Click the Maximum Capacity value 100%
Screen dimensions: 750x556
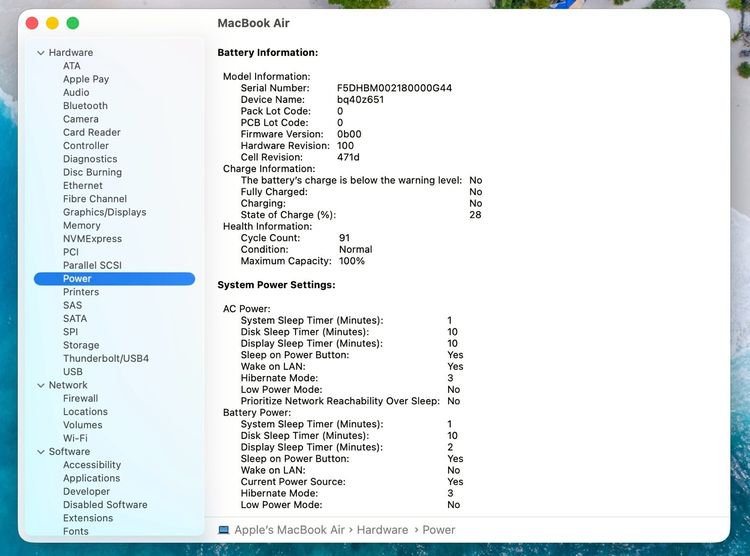coord(352,261)
